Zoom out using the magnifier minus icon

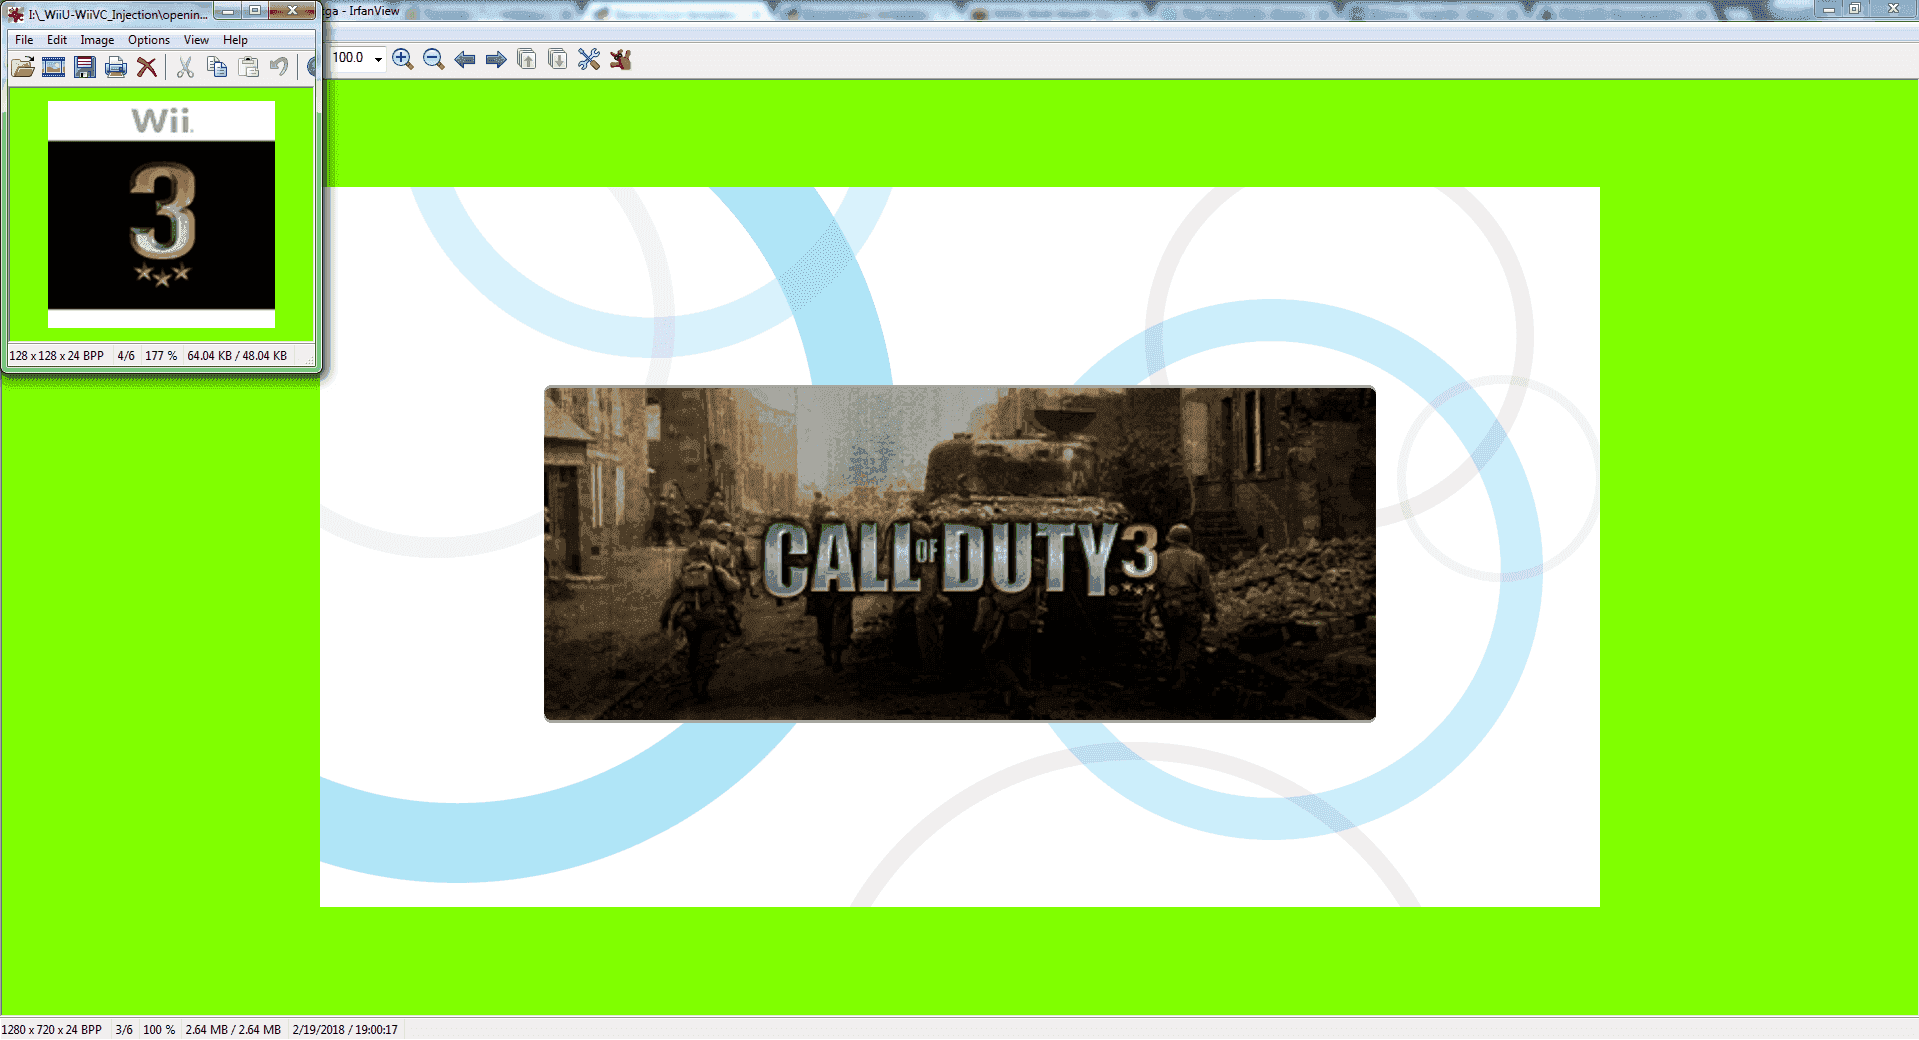coord(434,59)
